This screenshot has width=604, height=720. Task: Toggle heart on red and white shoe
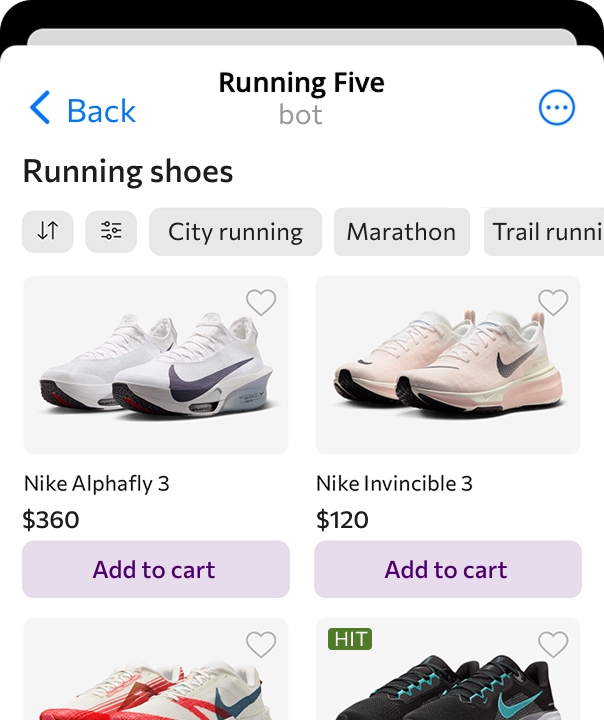coord(261,644)
